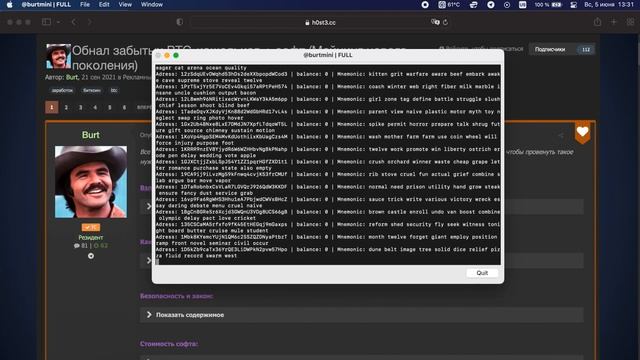Open Control Center from the menu bar

pyautogui.click(x=573, y=4)
